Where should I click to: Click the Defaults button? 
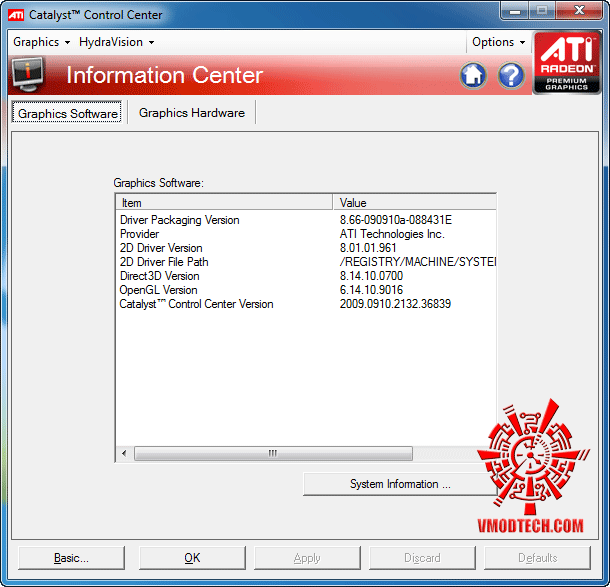(537, 558)
